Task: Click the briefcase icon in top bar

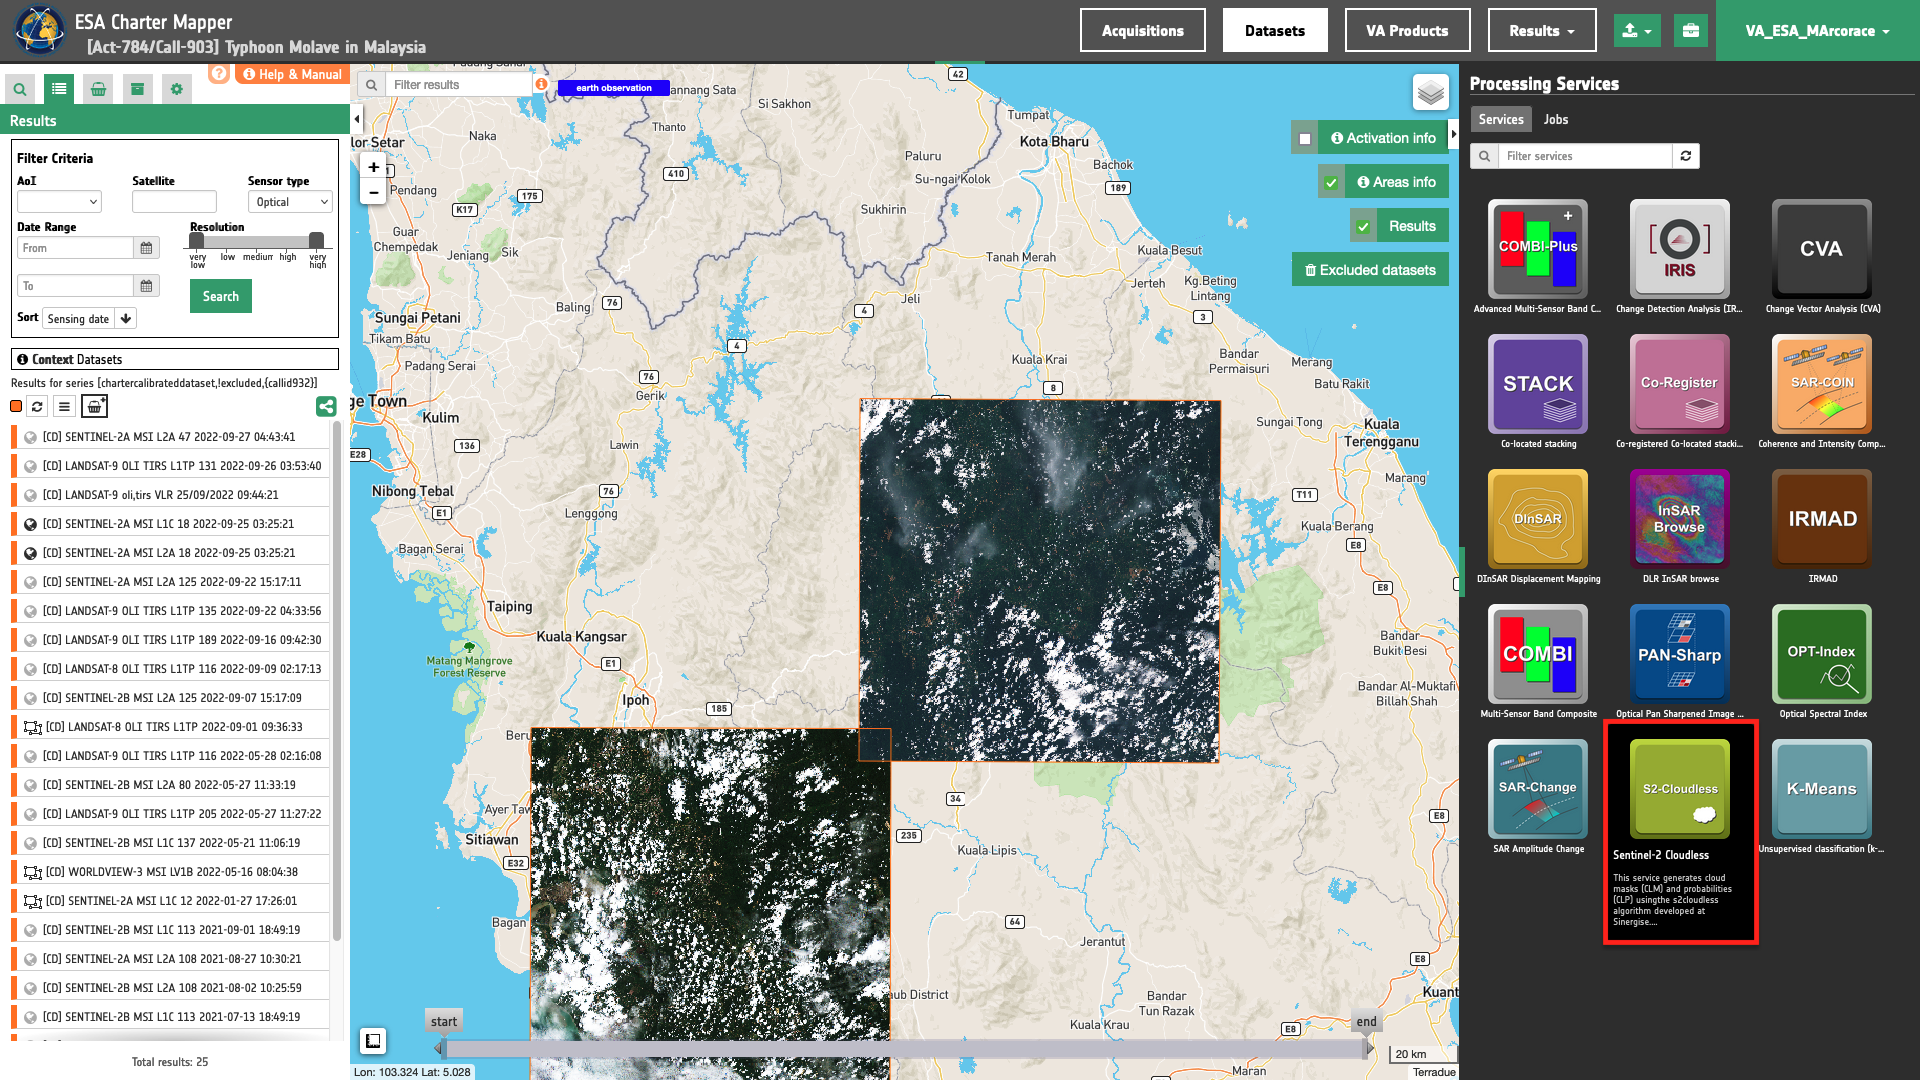Action: (1691, 31)
